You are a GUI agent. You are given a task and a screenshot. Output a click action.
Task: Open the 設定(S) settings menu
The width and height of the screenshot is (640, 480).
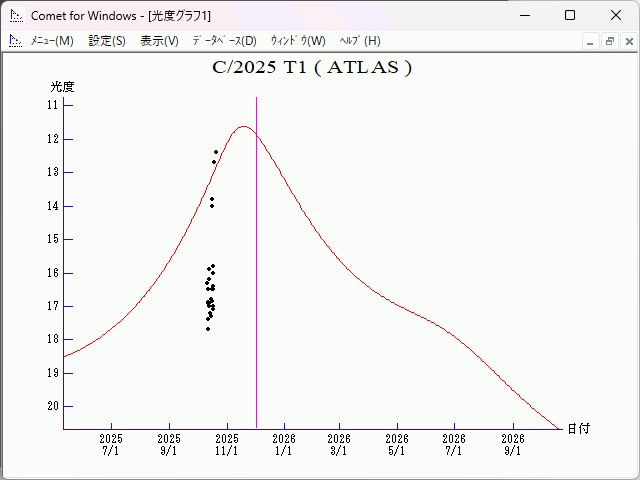point(107,41)
